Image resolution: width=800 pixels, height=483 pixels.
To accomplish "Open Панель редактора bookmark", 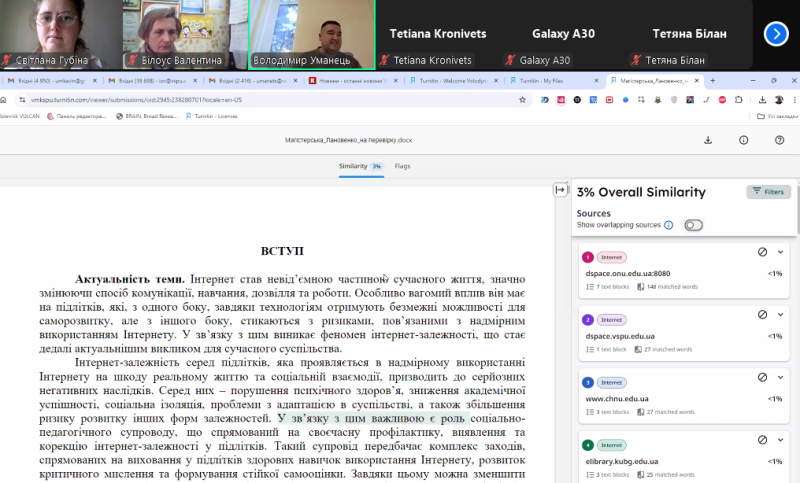I will click(x=77, y=116).
